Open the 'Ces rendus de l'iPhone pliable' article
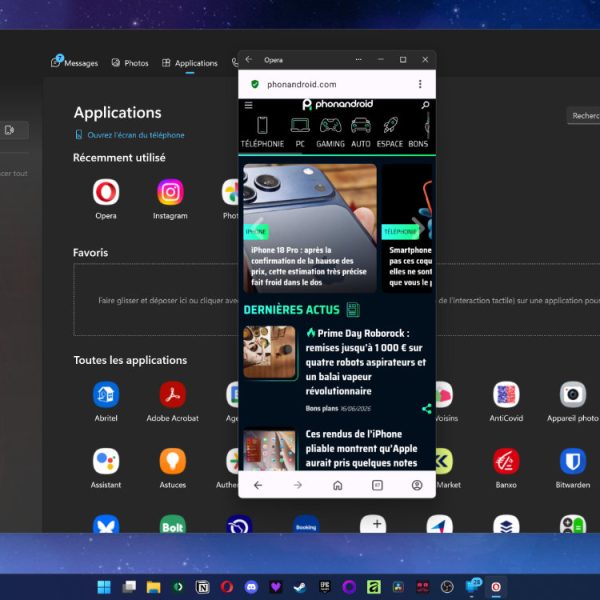This screenshot has height=600, width=600. [361, 448]
